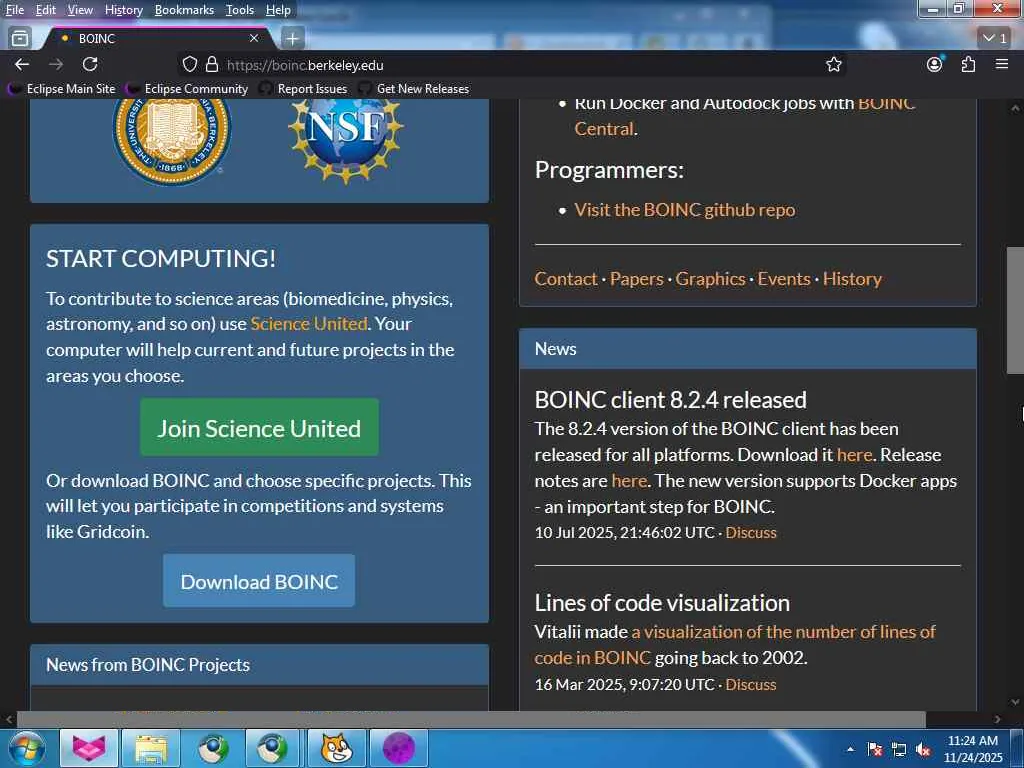Open Eclipse Community bookmark
The image size is (1024, 768).
click(187, 89)
